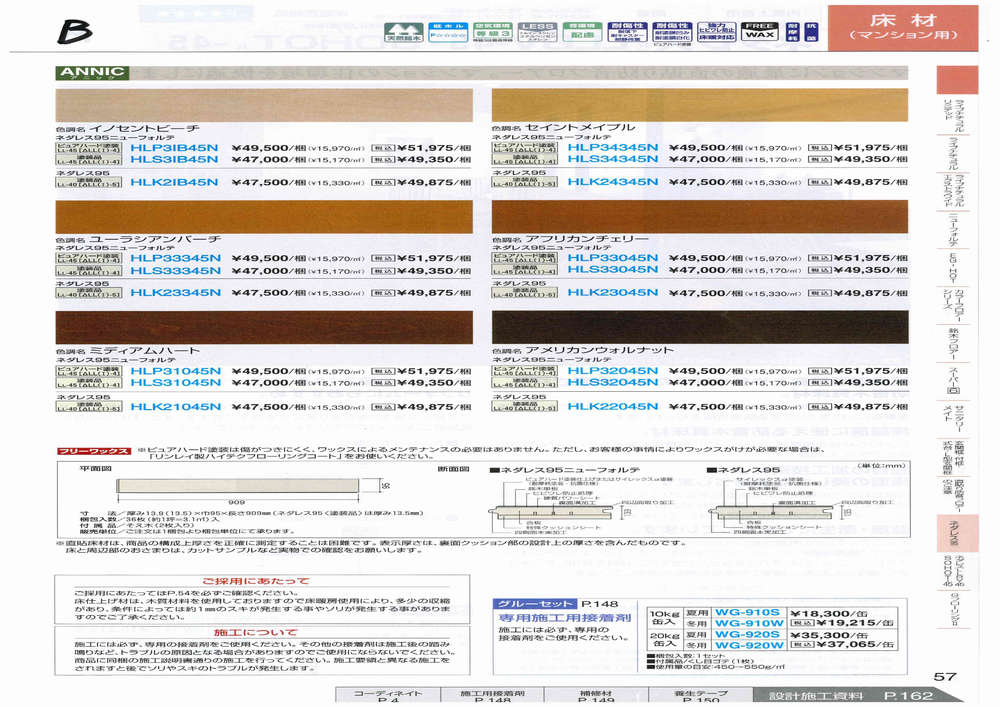Click product code HLP3IB45N

(174, 148)
